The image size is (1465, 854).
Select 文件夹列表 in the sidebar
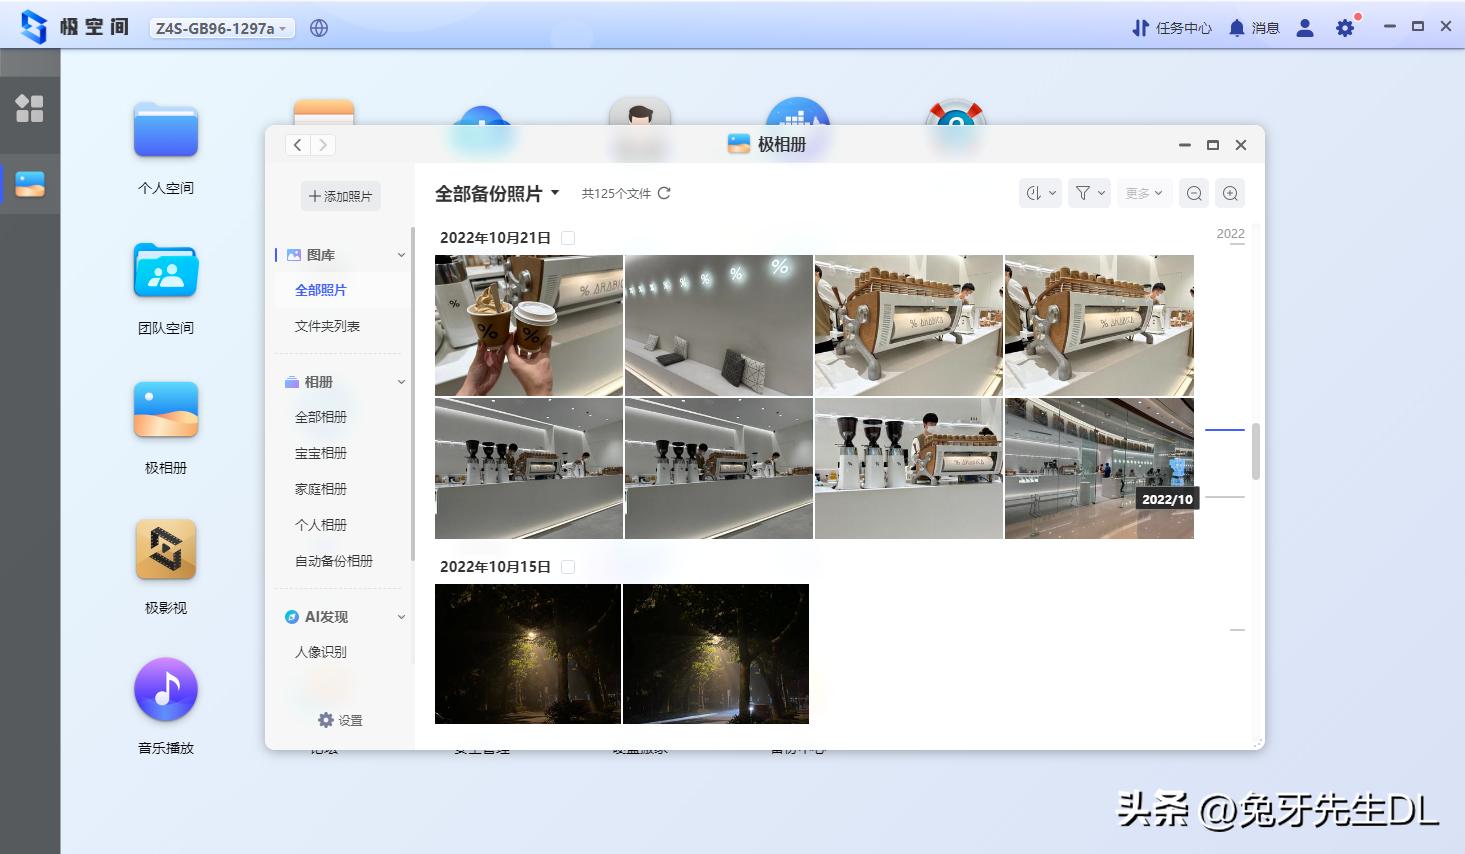click(327, 326)
